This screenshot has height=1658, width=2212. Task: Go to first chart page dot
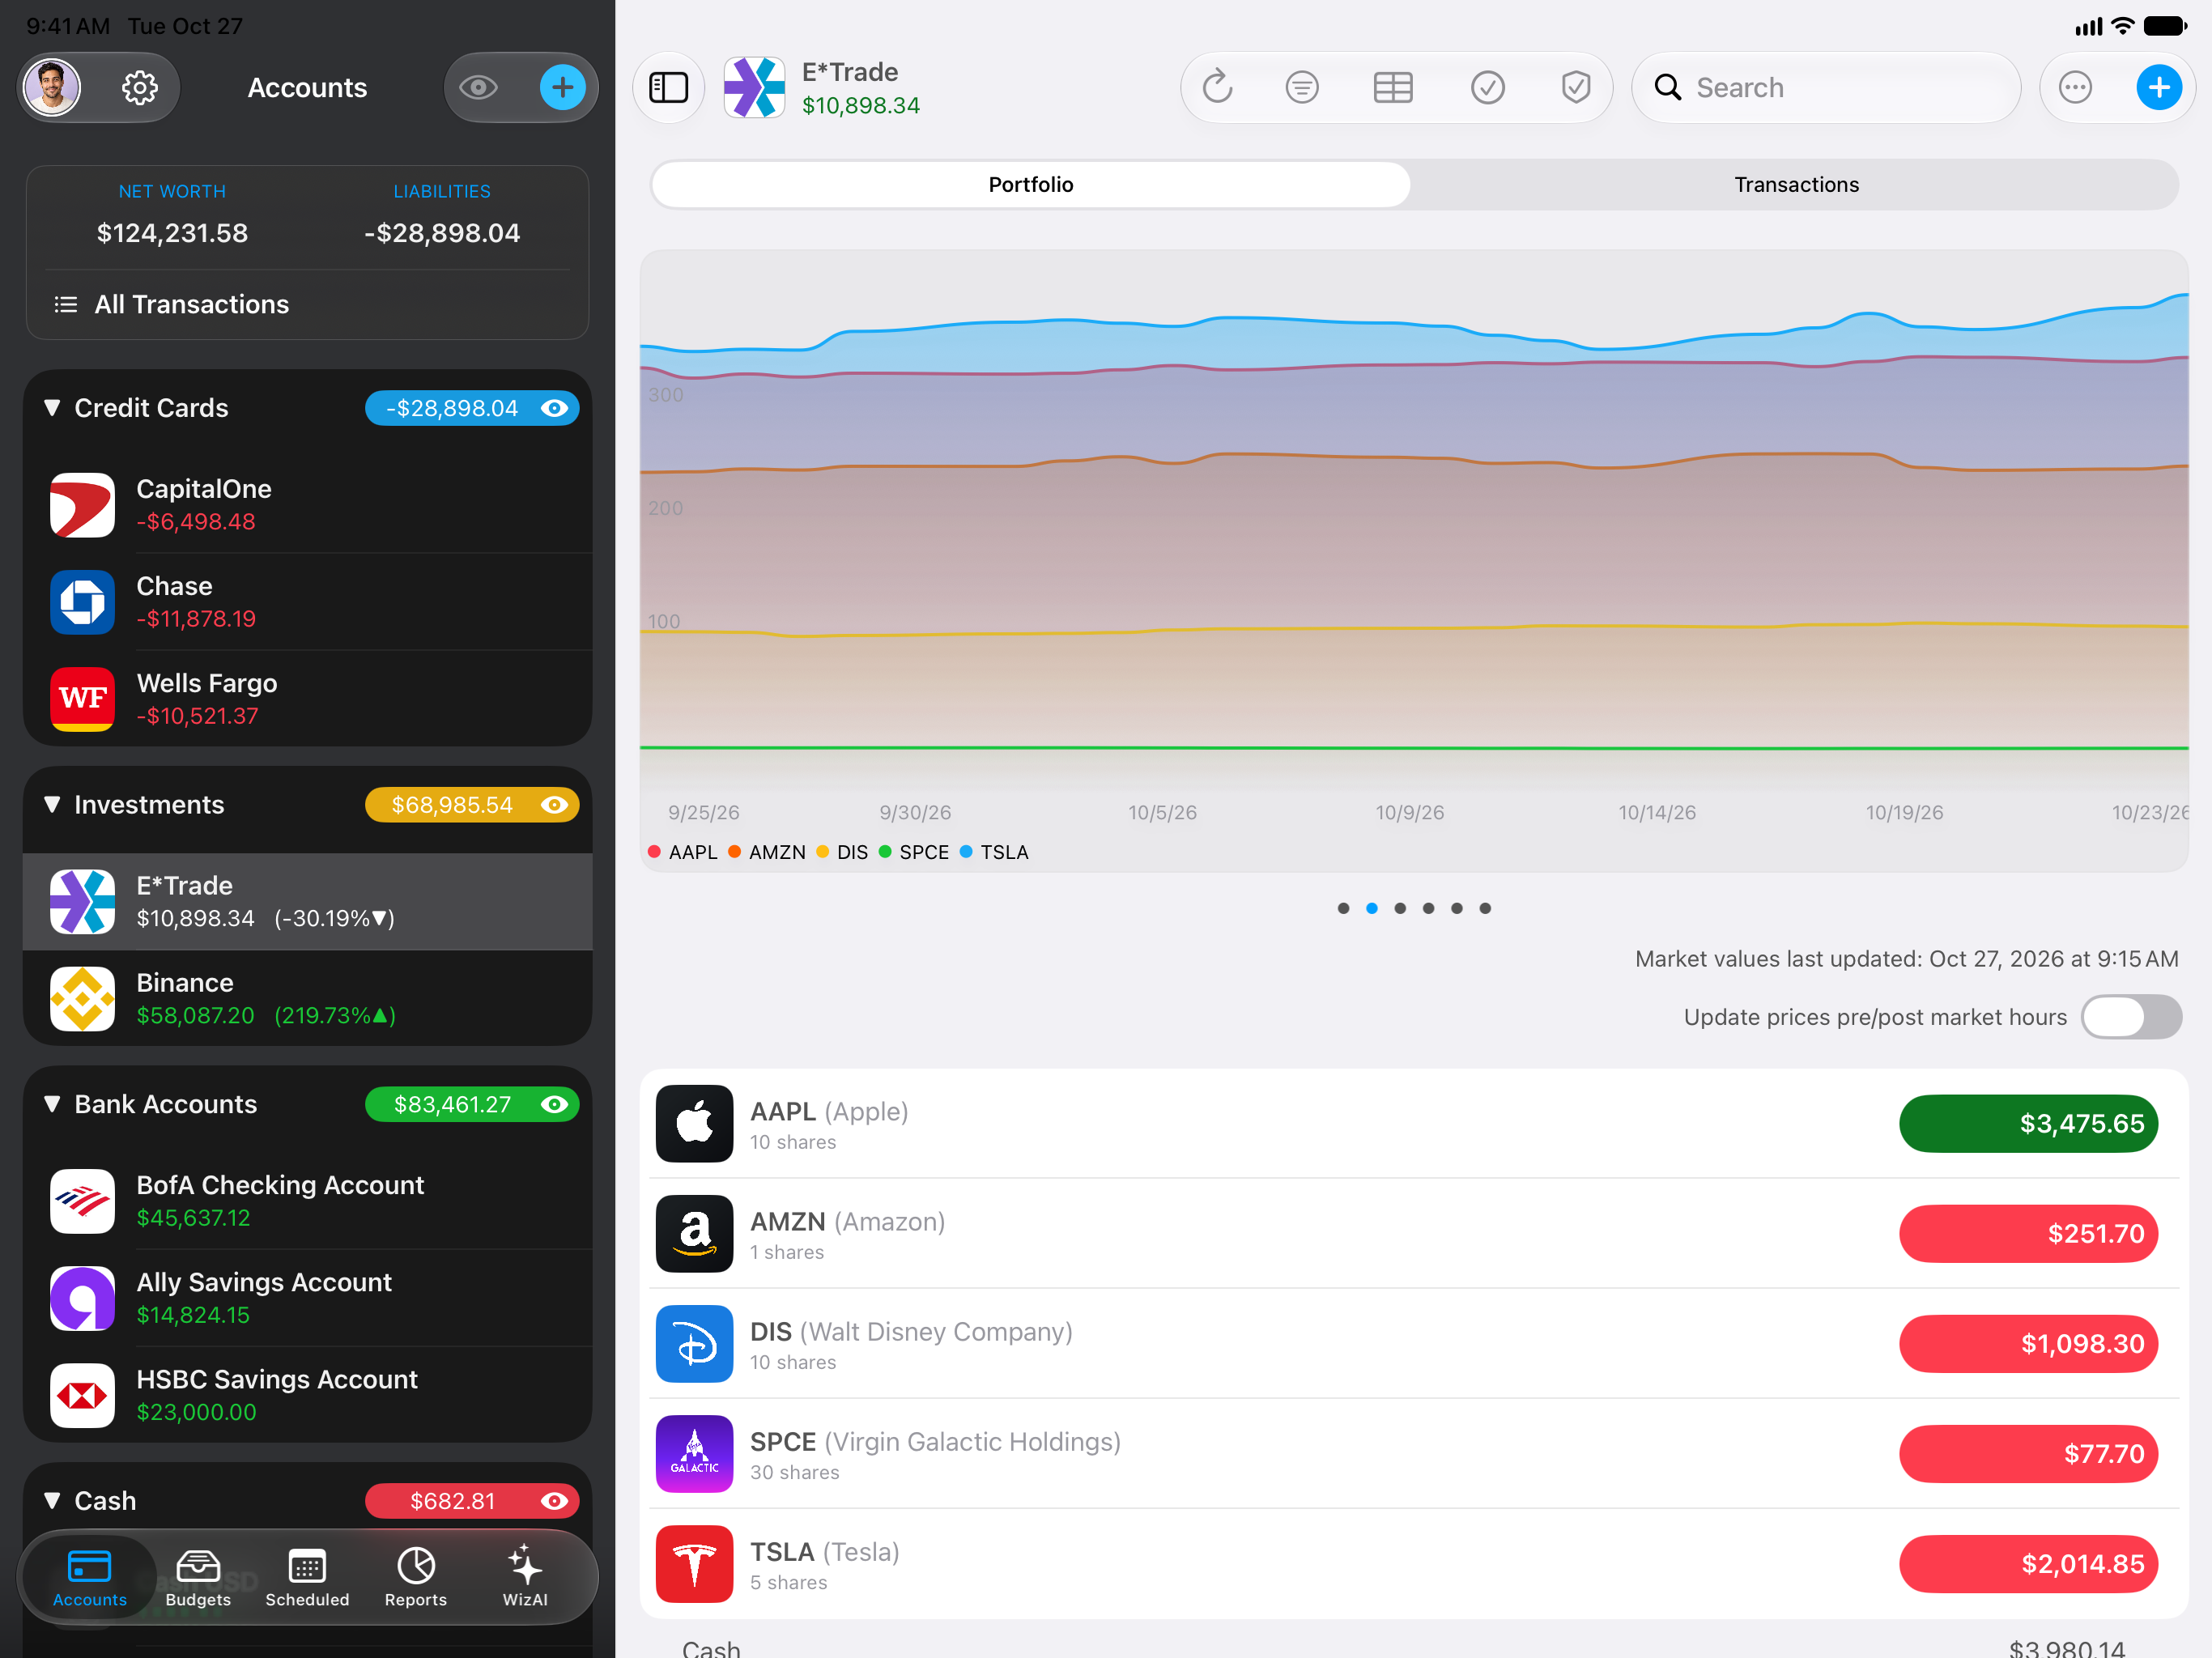pyautogui.click(x=1343, y=908)
